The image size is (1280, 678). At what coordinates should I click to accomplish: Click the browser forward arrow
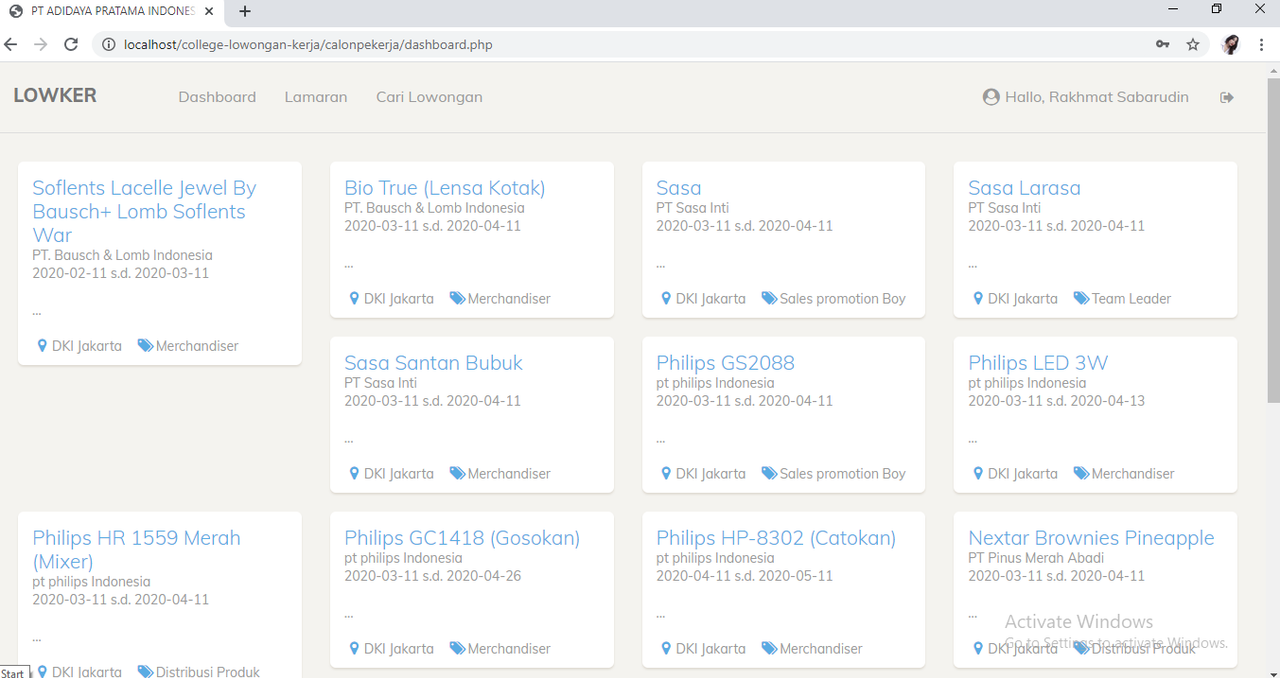coord(41,44)
